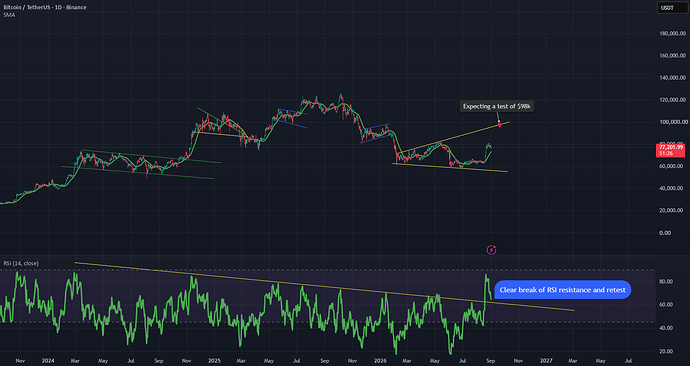Click the 2027 label on the time axis
This screenshot has height=366, width=690.
[546, 361]
